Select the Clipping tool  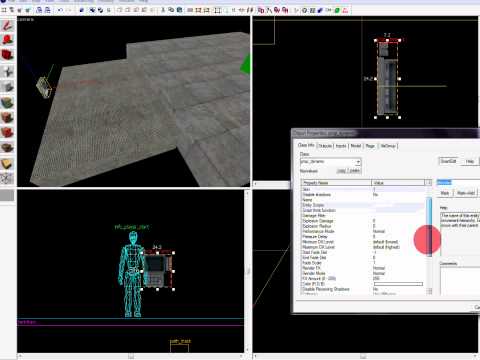(x=7, y=163)
